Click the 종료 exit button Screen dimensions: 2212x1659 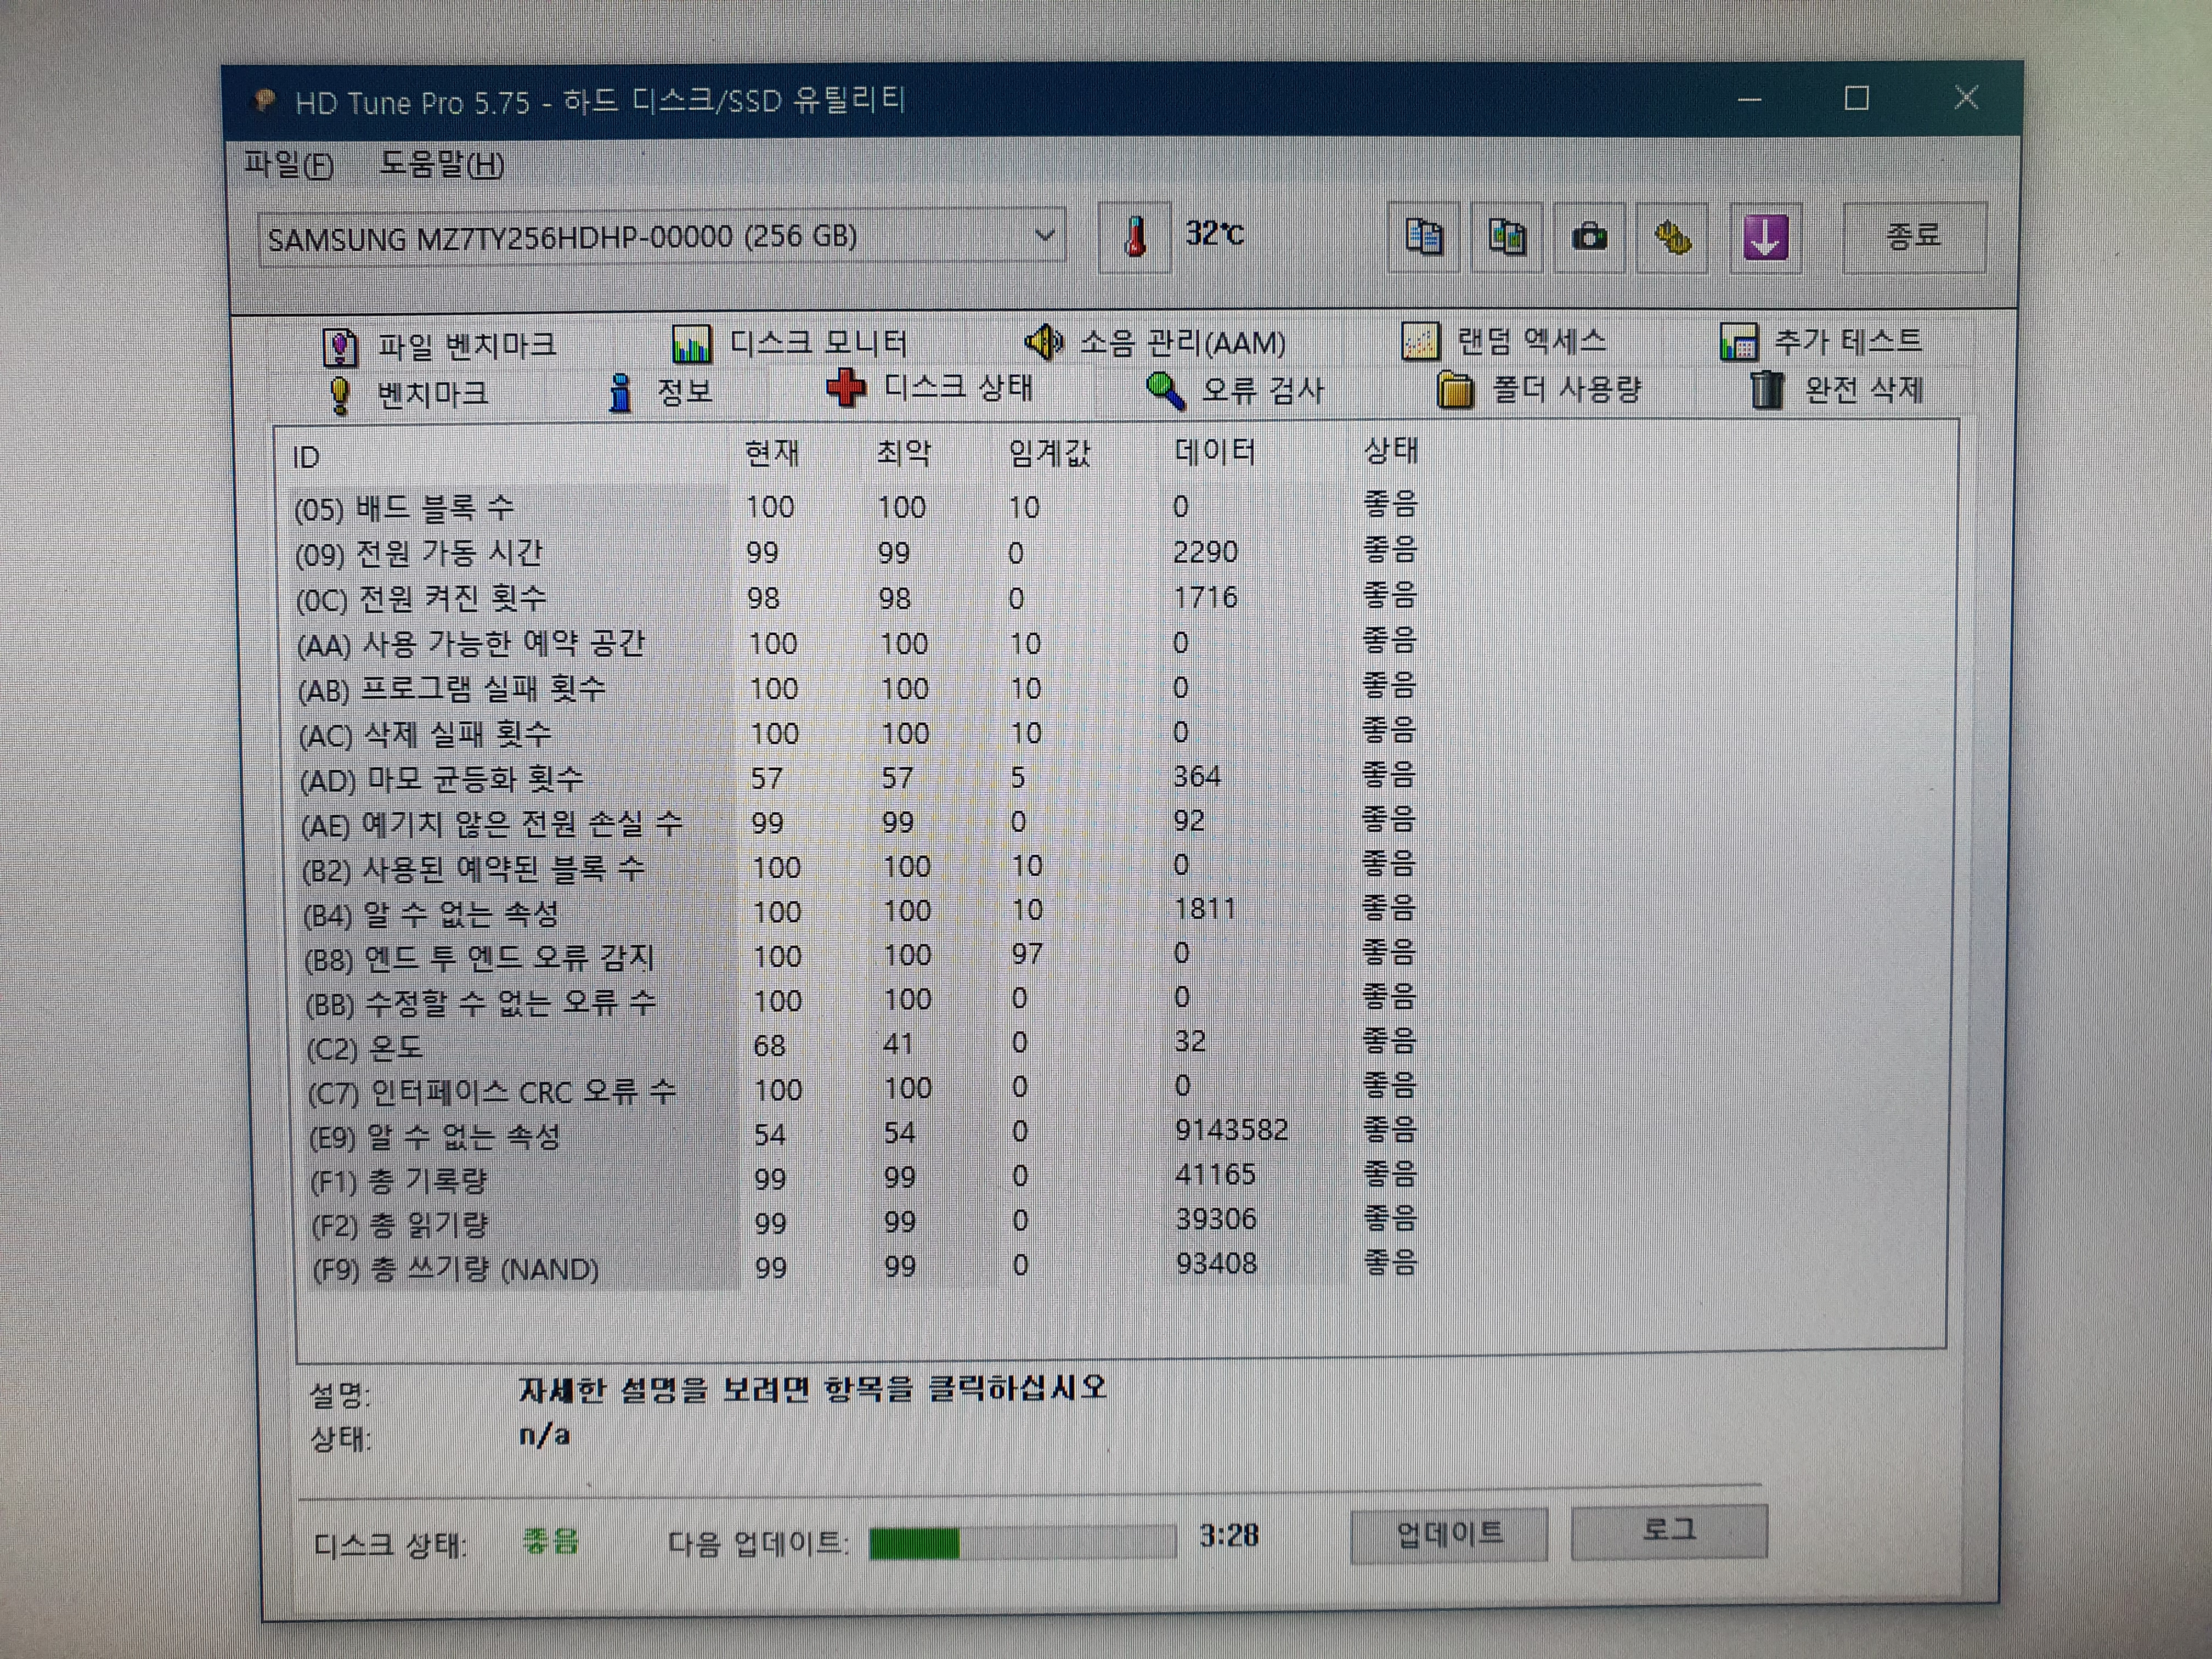[x=1914, y=237]
